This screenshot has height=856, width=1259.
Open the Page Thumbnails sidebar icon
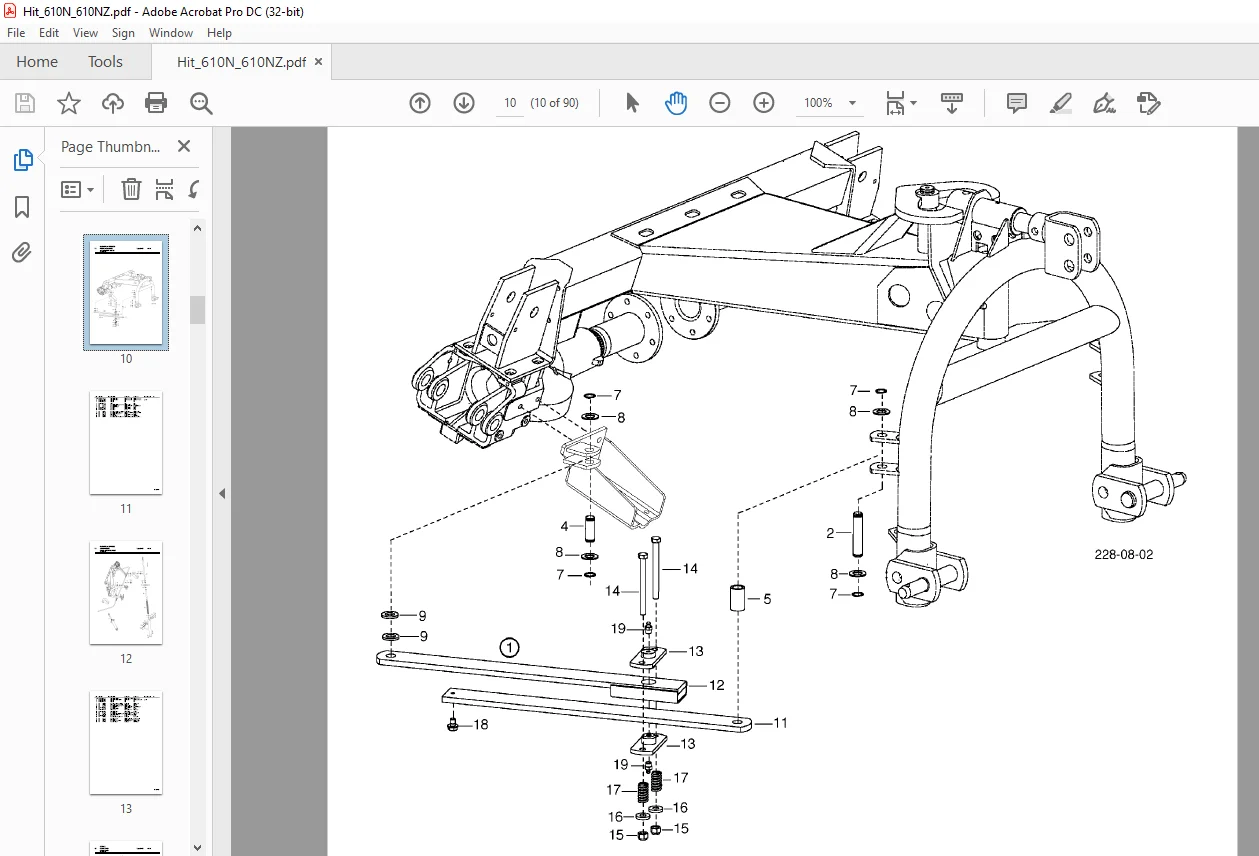[22, 160]
